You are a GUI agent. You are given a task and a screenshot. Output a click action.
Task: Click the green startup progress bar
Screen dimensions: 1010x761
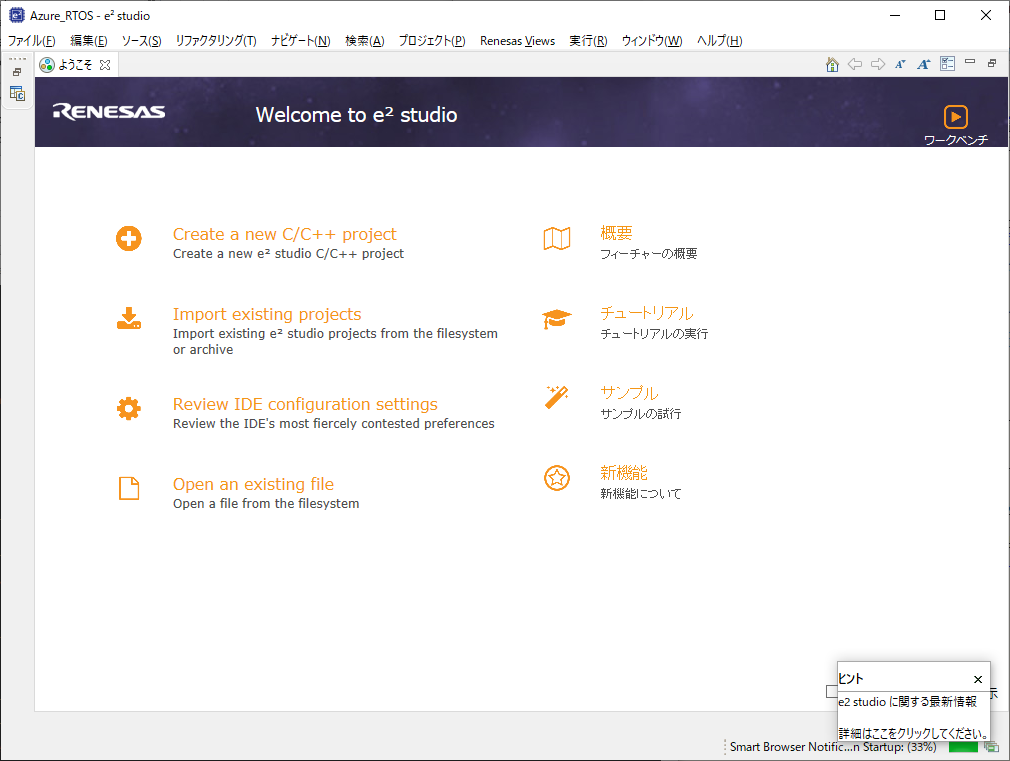(963, 747)
